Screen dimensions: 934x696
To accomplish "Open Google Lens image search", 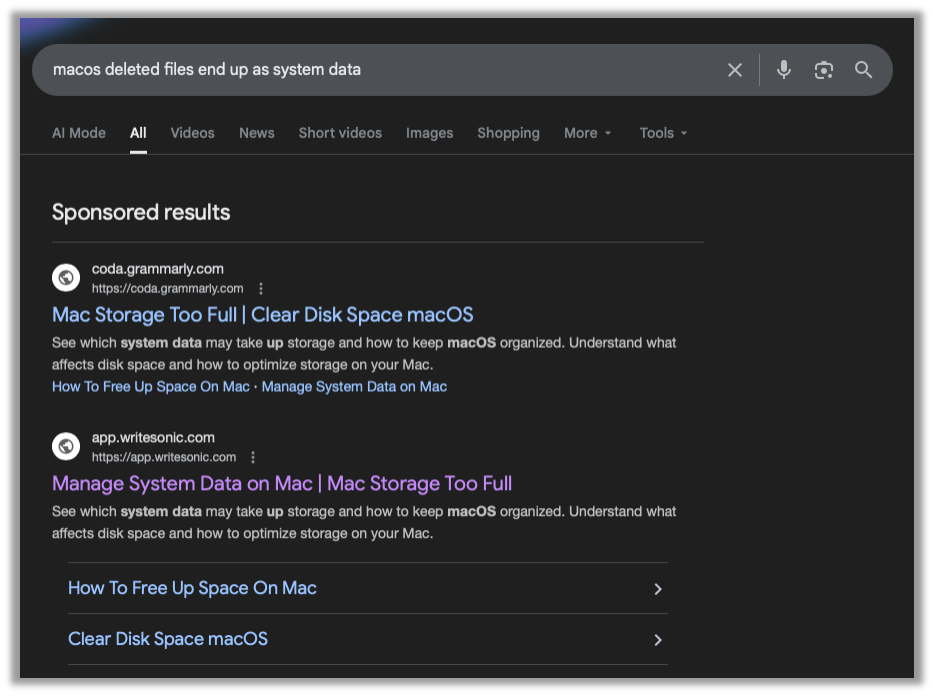I will [823, 70].
